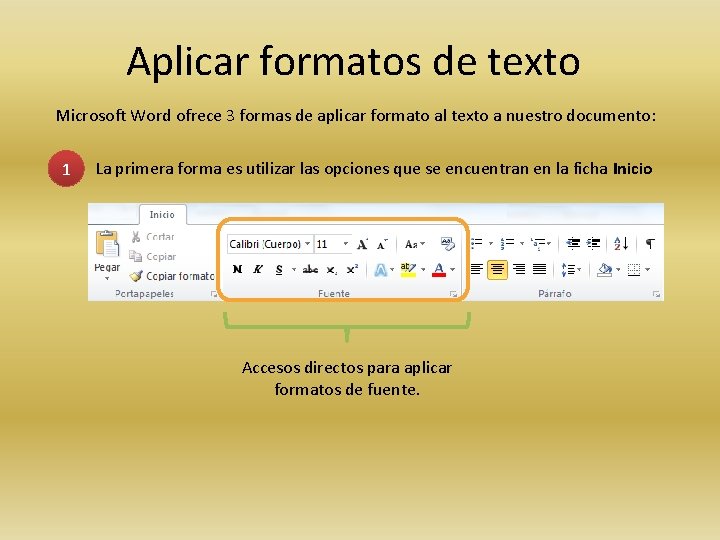Open the Aa change case menu

414,244
